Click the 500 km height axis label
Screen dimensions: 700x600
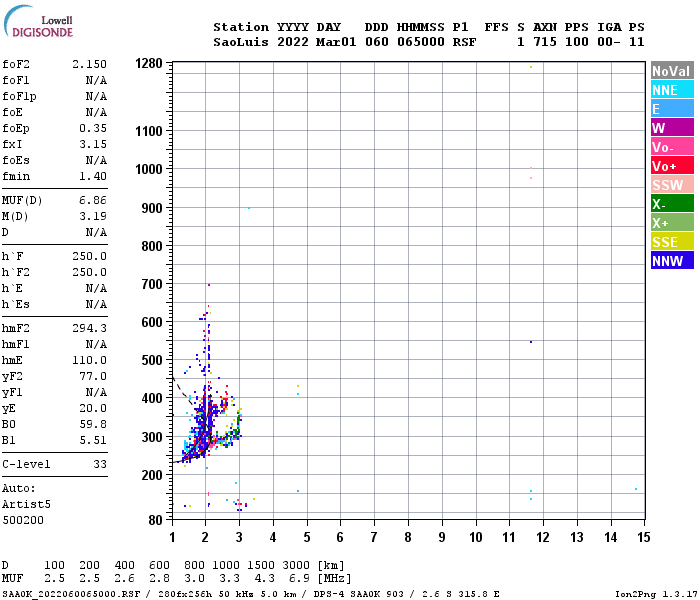(152, 360)
